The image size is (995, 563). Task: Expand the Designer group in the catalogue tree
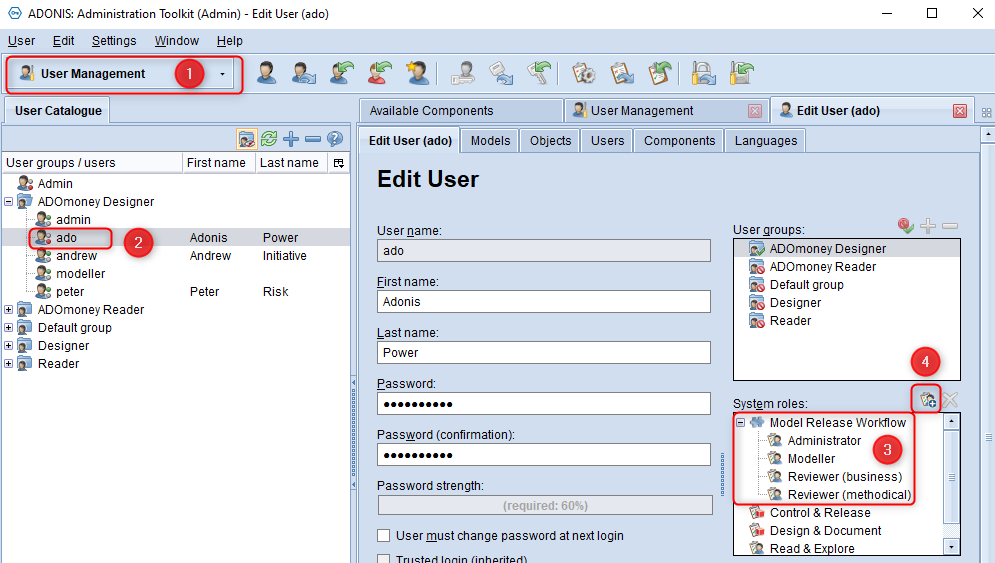[x=8, y=346]
